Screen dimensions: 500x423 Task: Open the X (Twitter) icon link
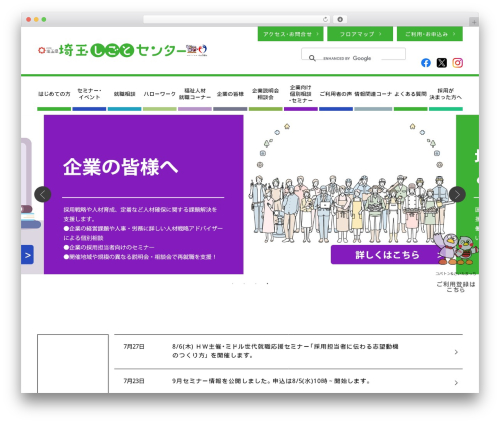point(442,63)
